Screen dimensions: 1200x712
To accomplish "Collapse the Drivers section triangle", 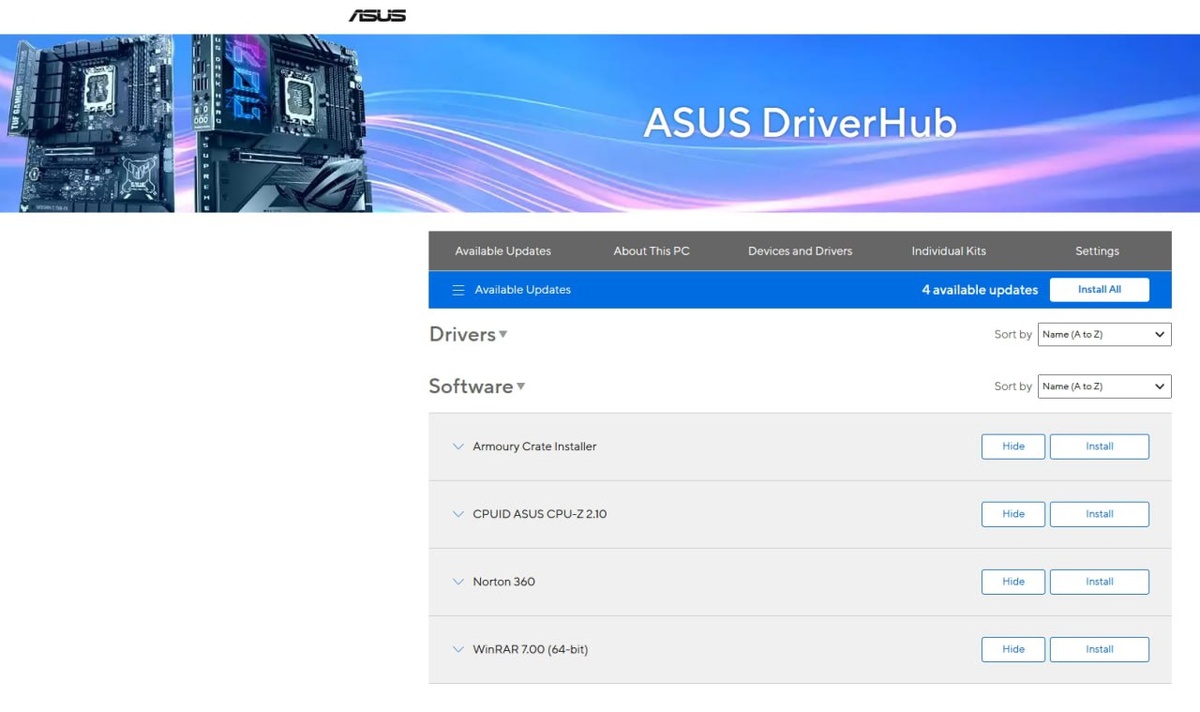I will coord(503,335).
